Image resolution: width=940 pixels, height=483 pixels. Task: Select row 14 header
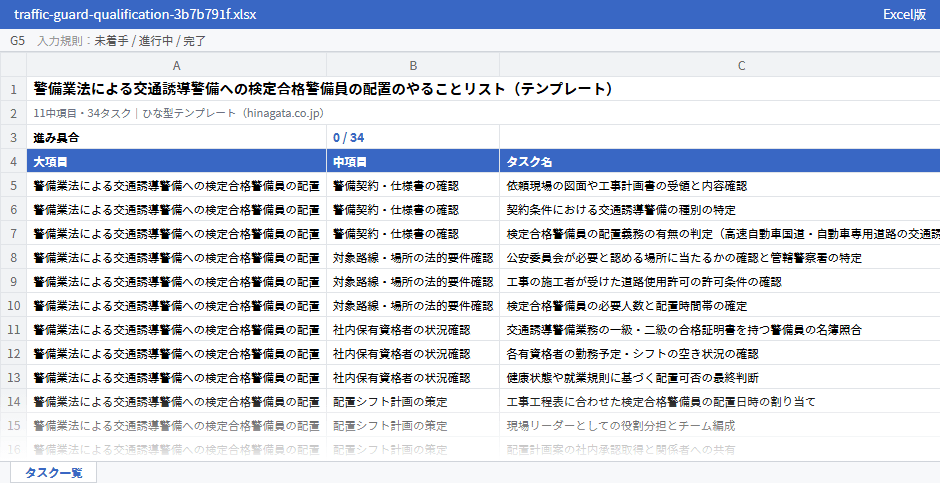click(13, 402)
